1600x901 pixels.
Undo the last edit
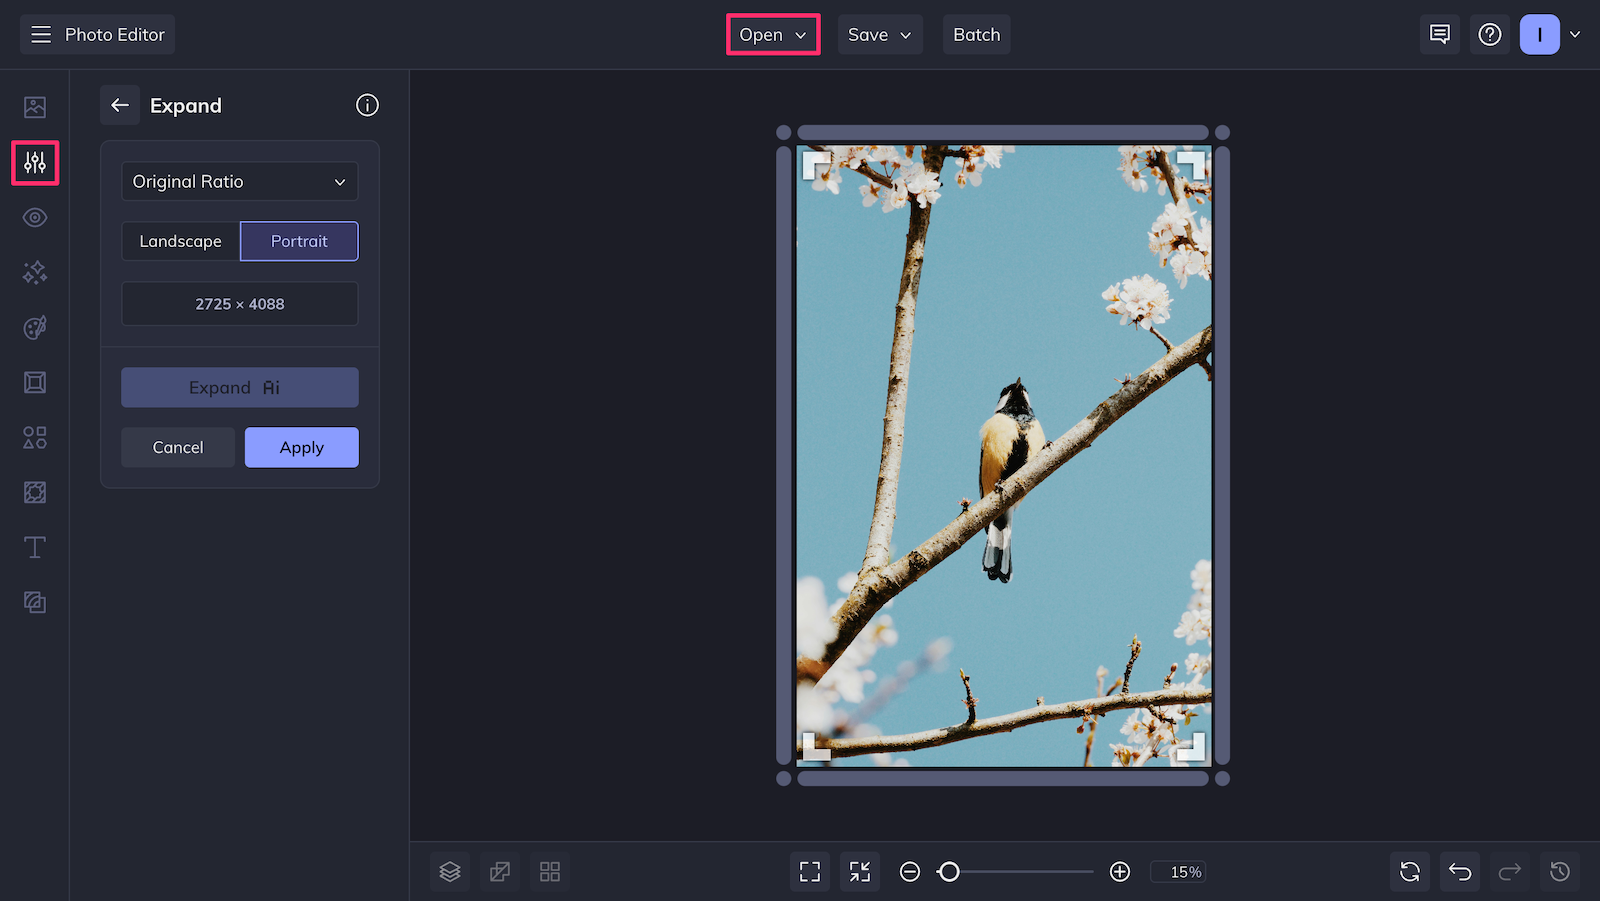[1459, 871]
